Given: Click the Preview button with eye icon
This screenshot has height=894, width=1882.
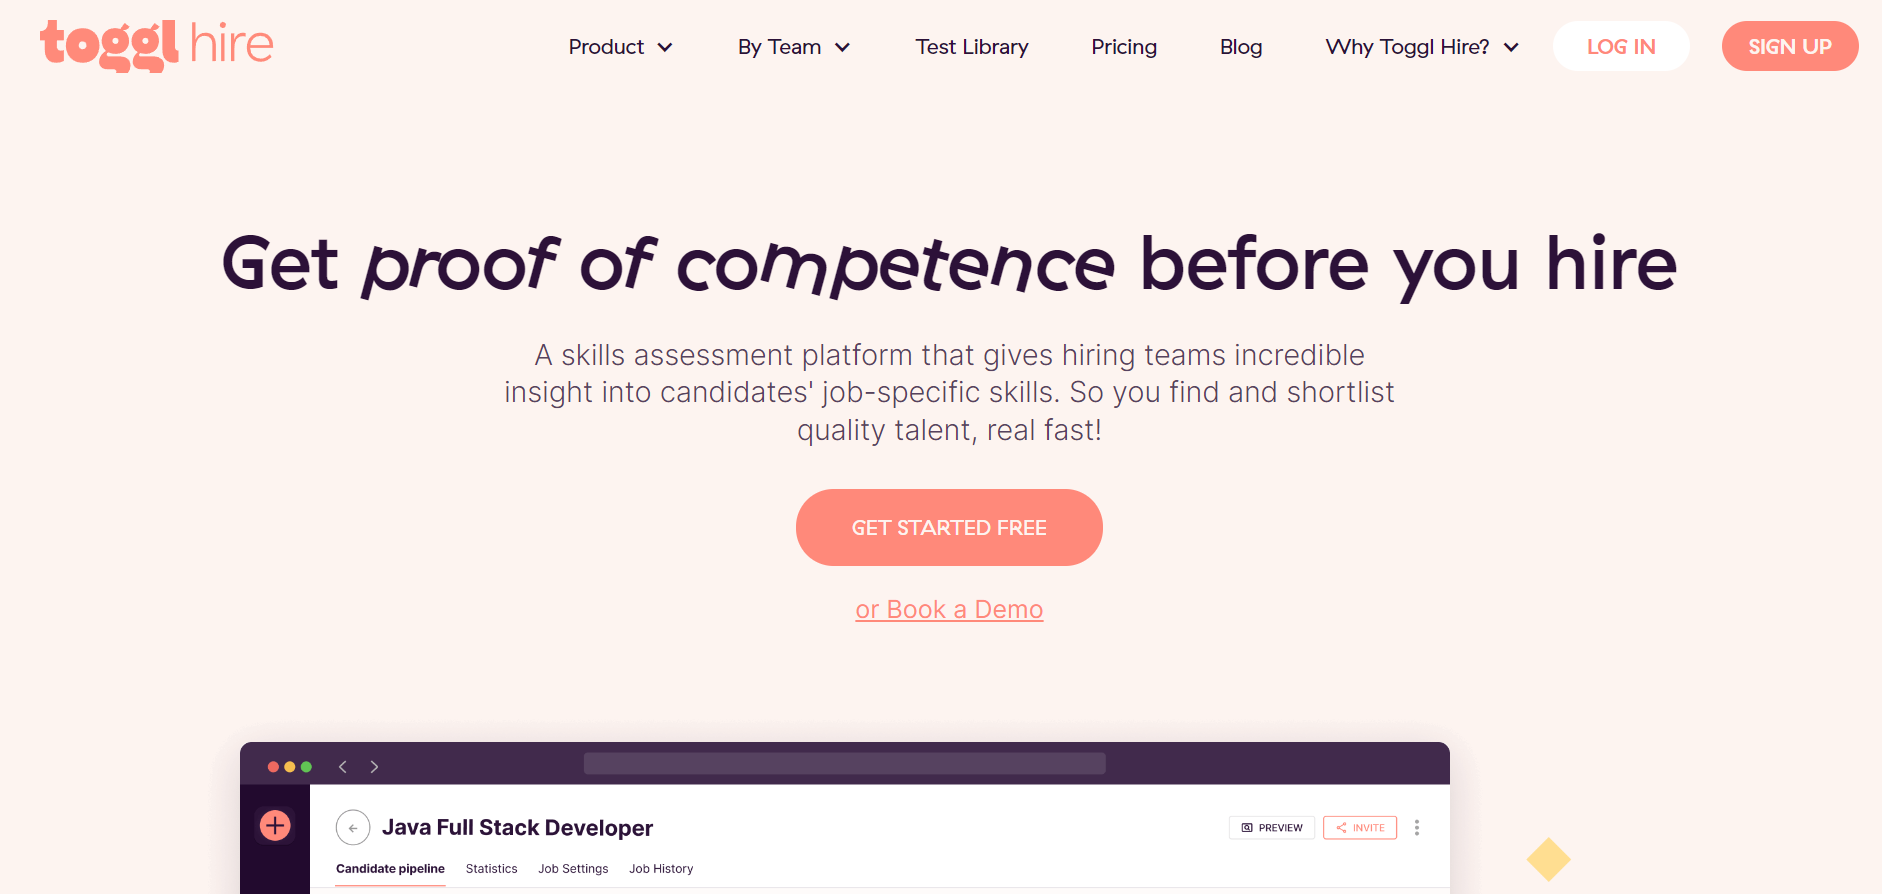Looking at the screenshot, I should 1272,828.
